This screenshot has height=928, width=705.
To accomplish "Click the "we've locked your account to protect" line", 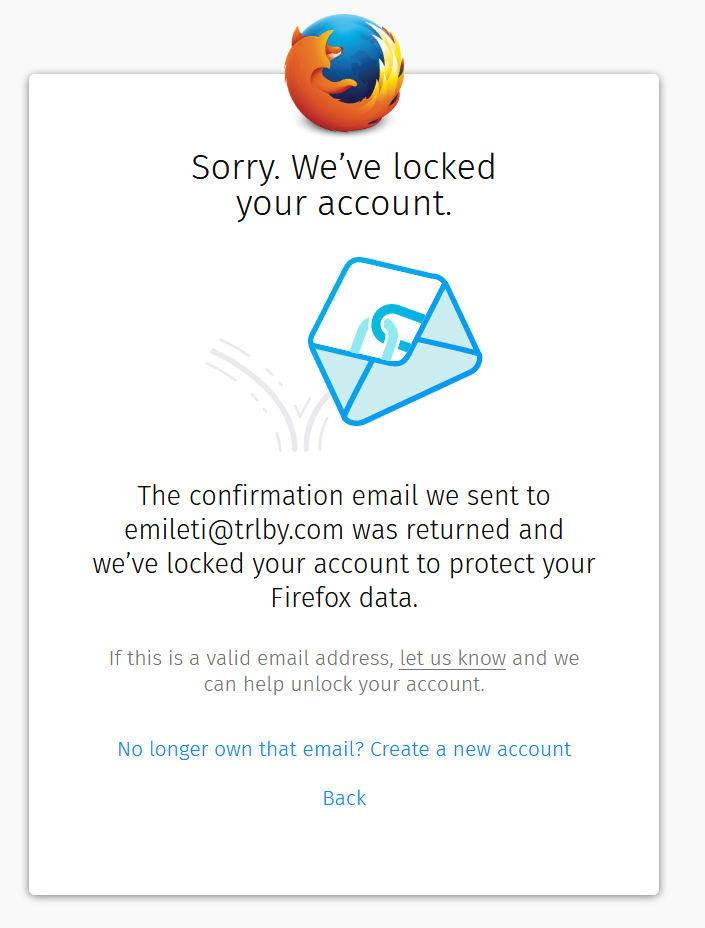I will [x=344, y=563].
